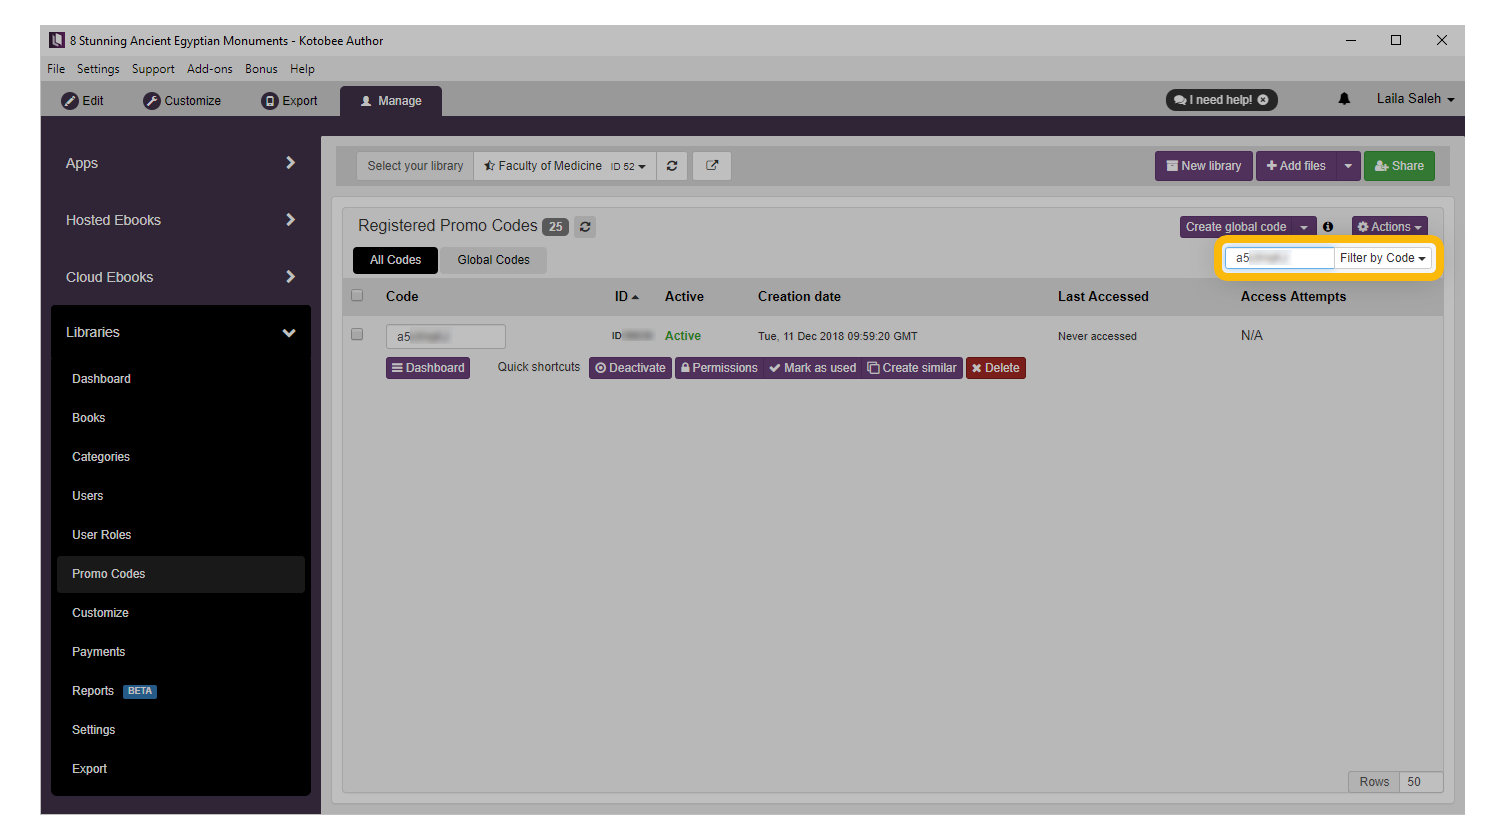Refresh the registered promo codes list
The image size is (1506, 840).
tap(585, 227)
